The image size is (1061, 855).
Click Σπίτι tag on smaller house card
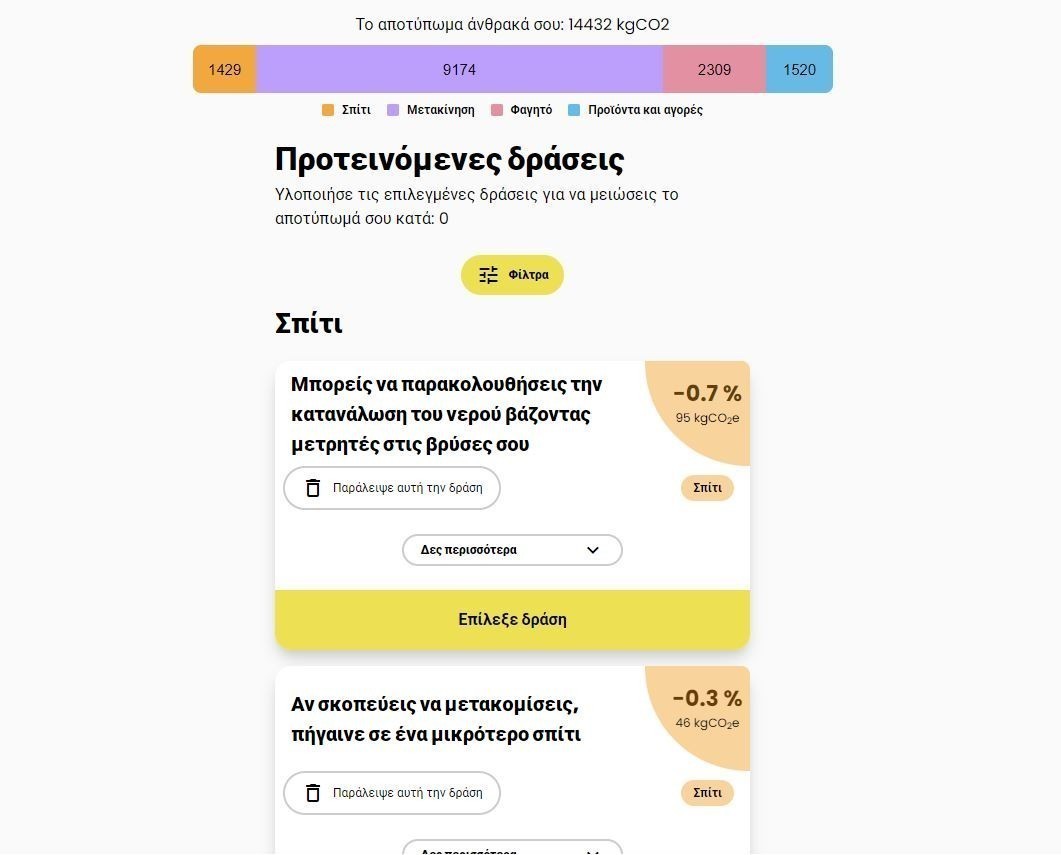(x=707, y=793)
